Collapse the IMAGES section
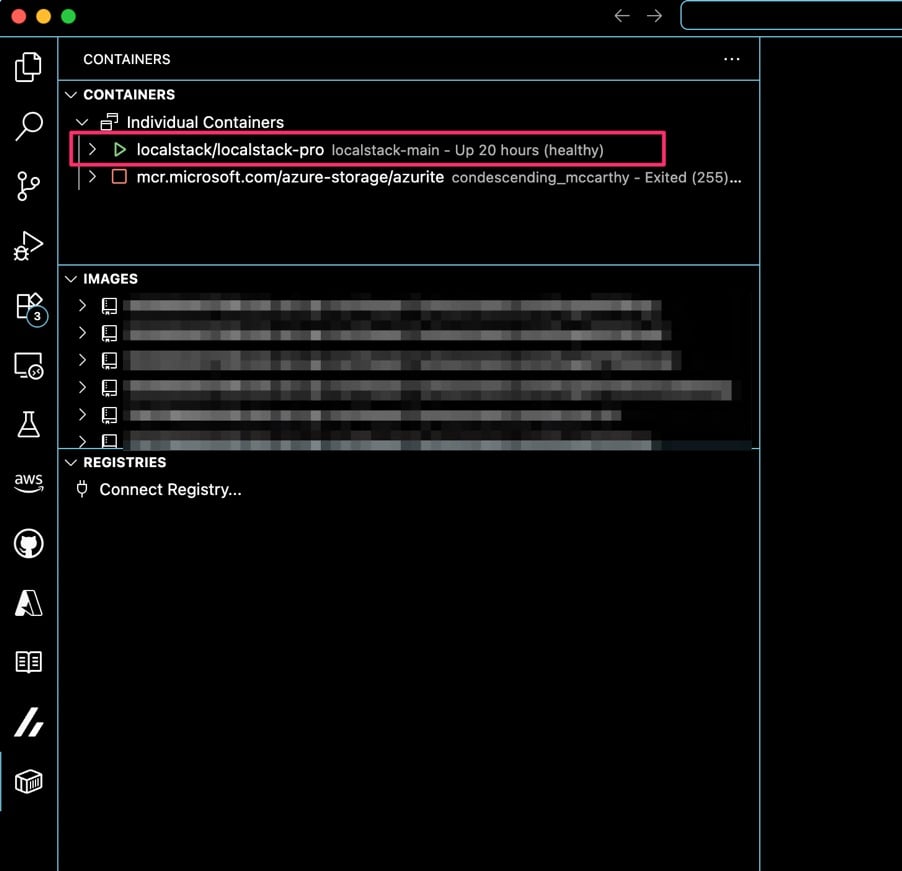 pyautogui.click(x=71, y=279)
